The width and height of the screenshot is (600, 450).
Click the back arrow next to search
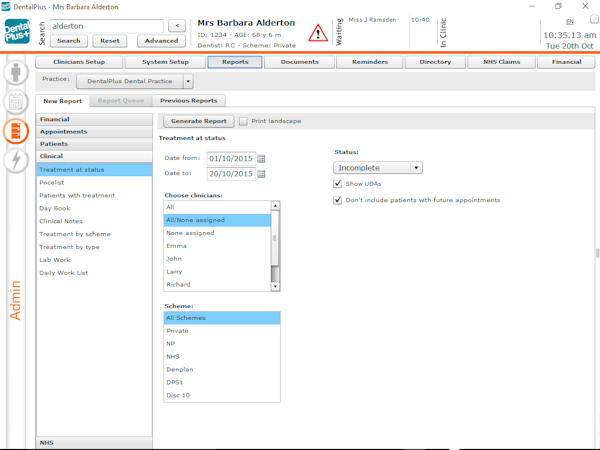(x=177, y=26)
